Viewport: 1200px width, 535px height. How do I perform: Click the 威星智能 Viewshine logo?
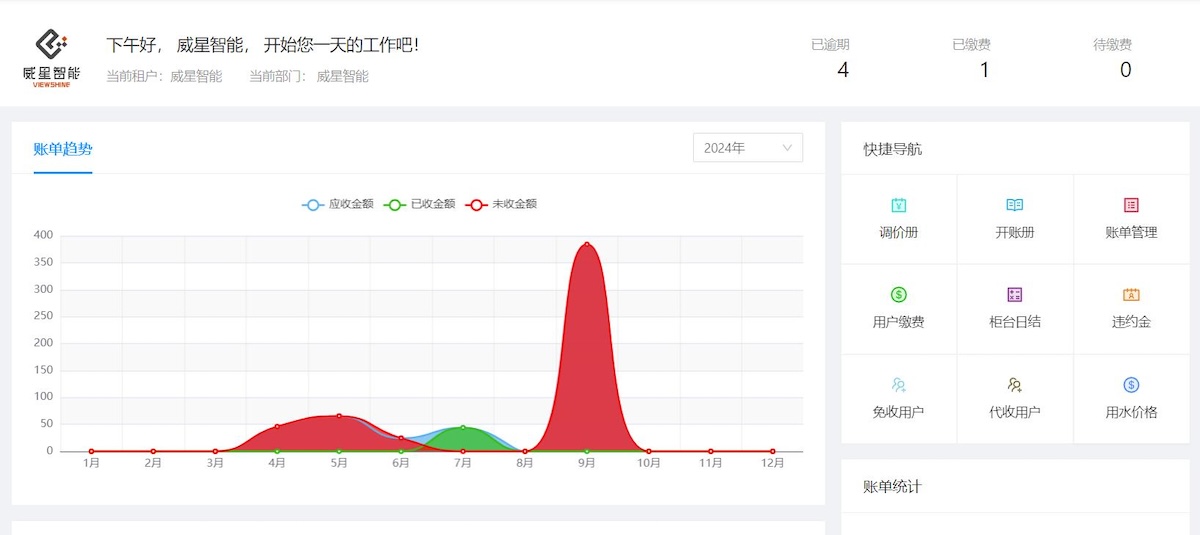tap(51, 58)
